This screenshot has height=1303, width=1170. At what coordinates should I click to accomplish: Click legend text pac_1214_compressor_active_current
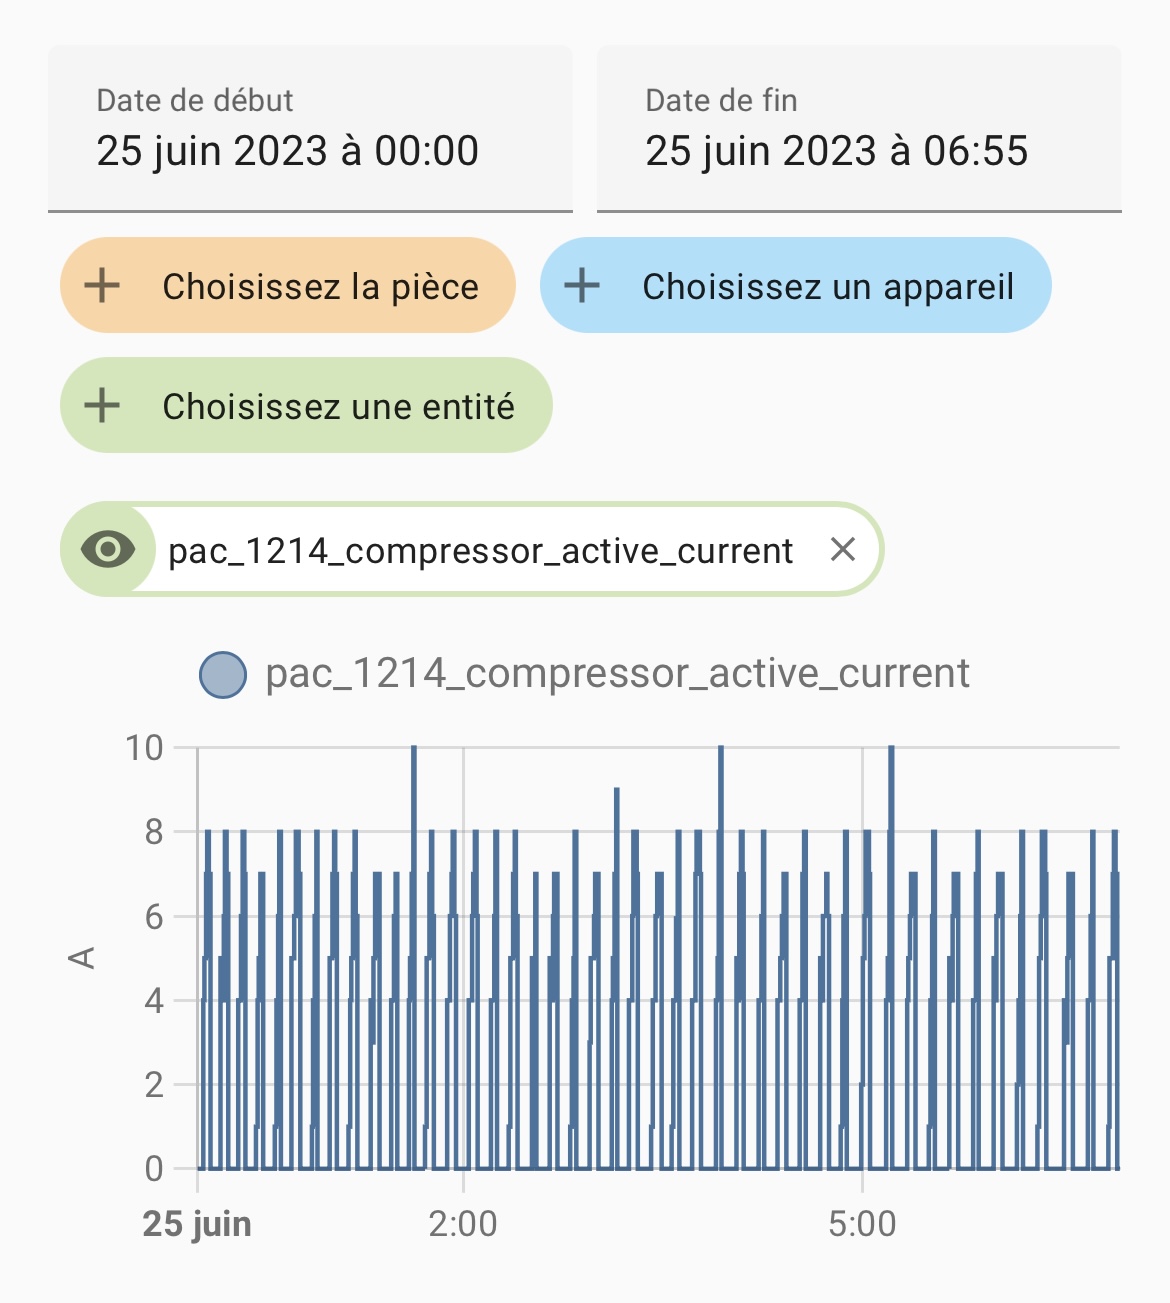point(617,674)
